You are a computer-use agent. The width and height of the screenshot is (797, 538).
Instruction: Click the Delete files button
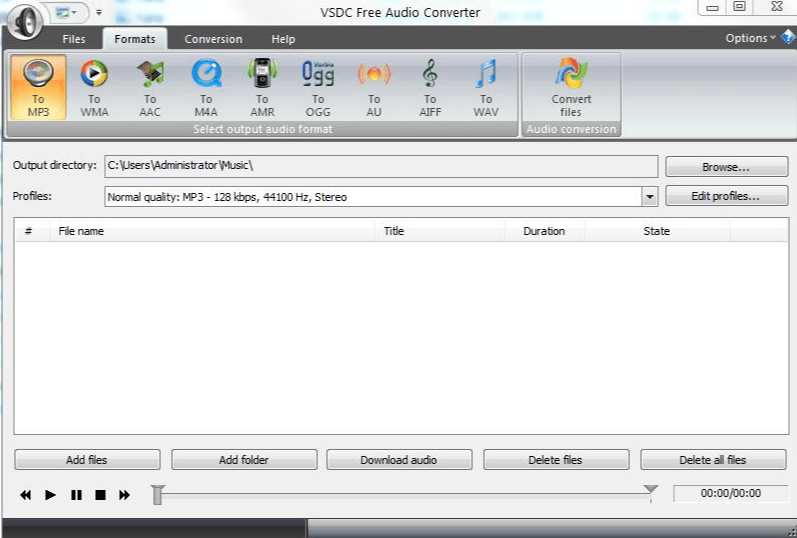pyautogui.click(x=556, y=460)
